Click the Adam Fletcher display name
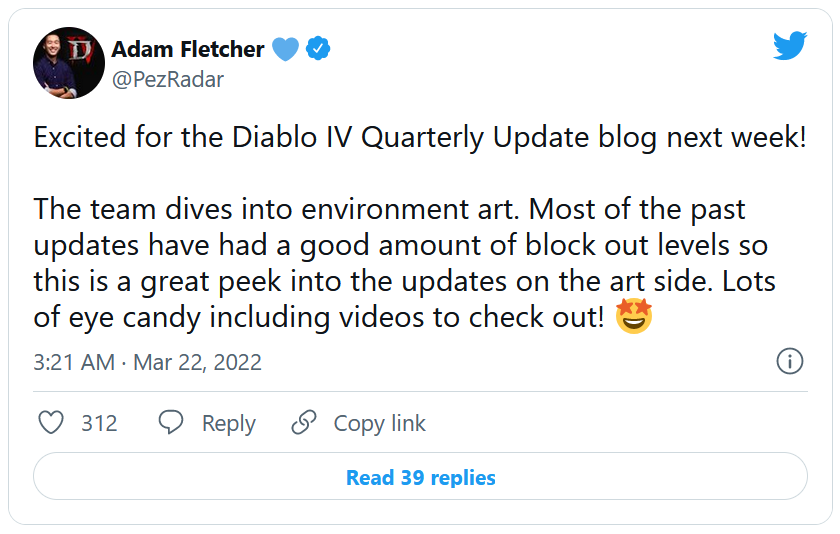This screenshot has width=840, height=534. 188,49
